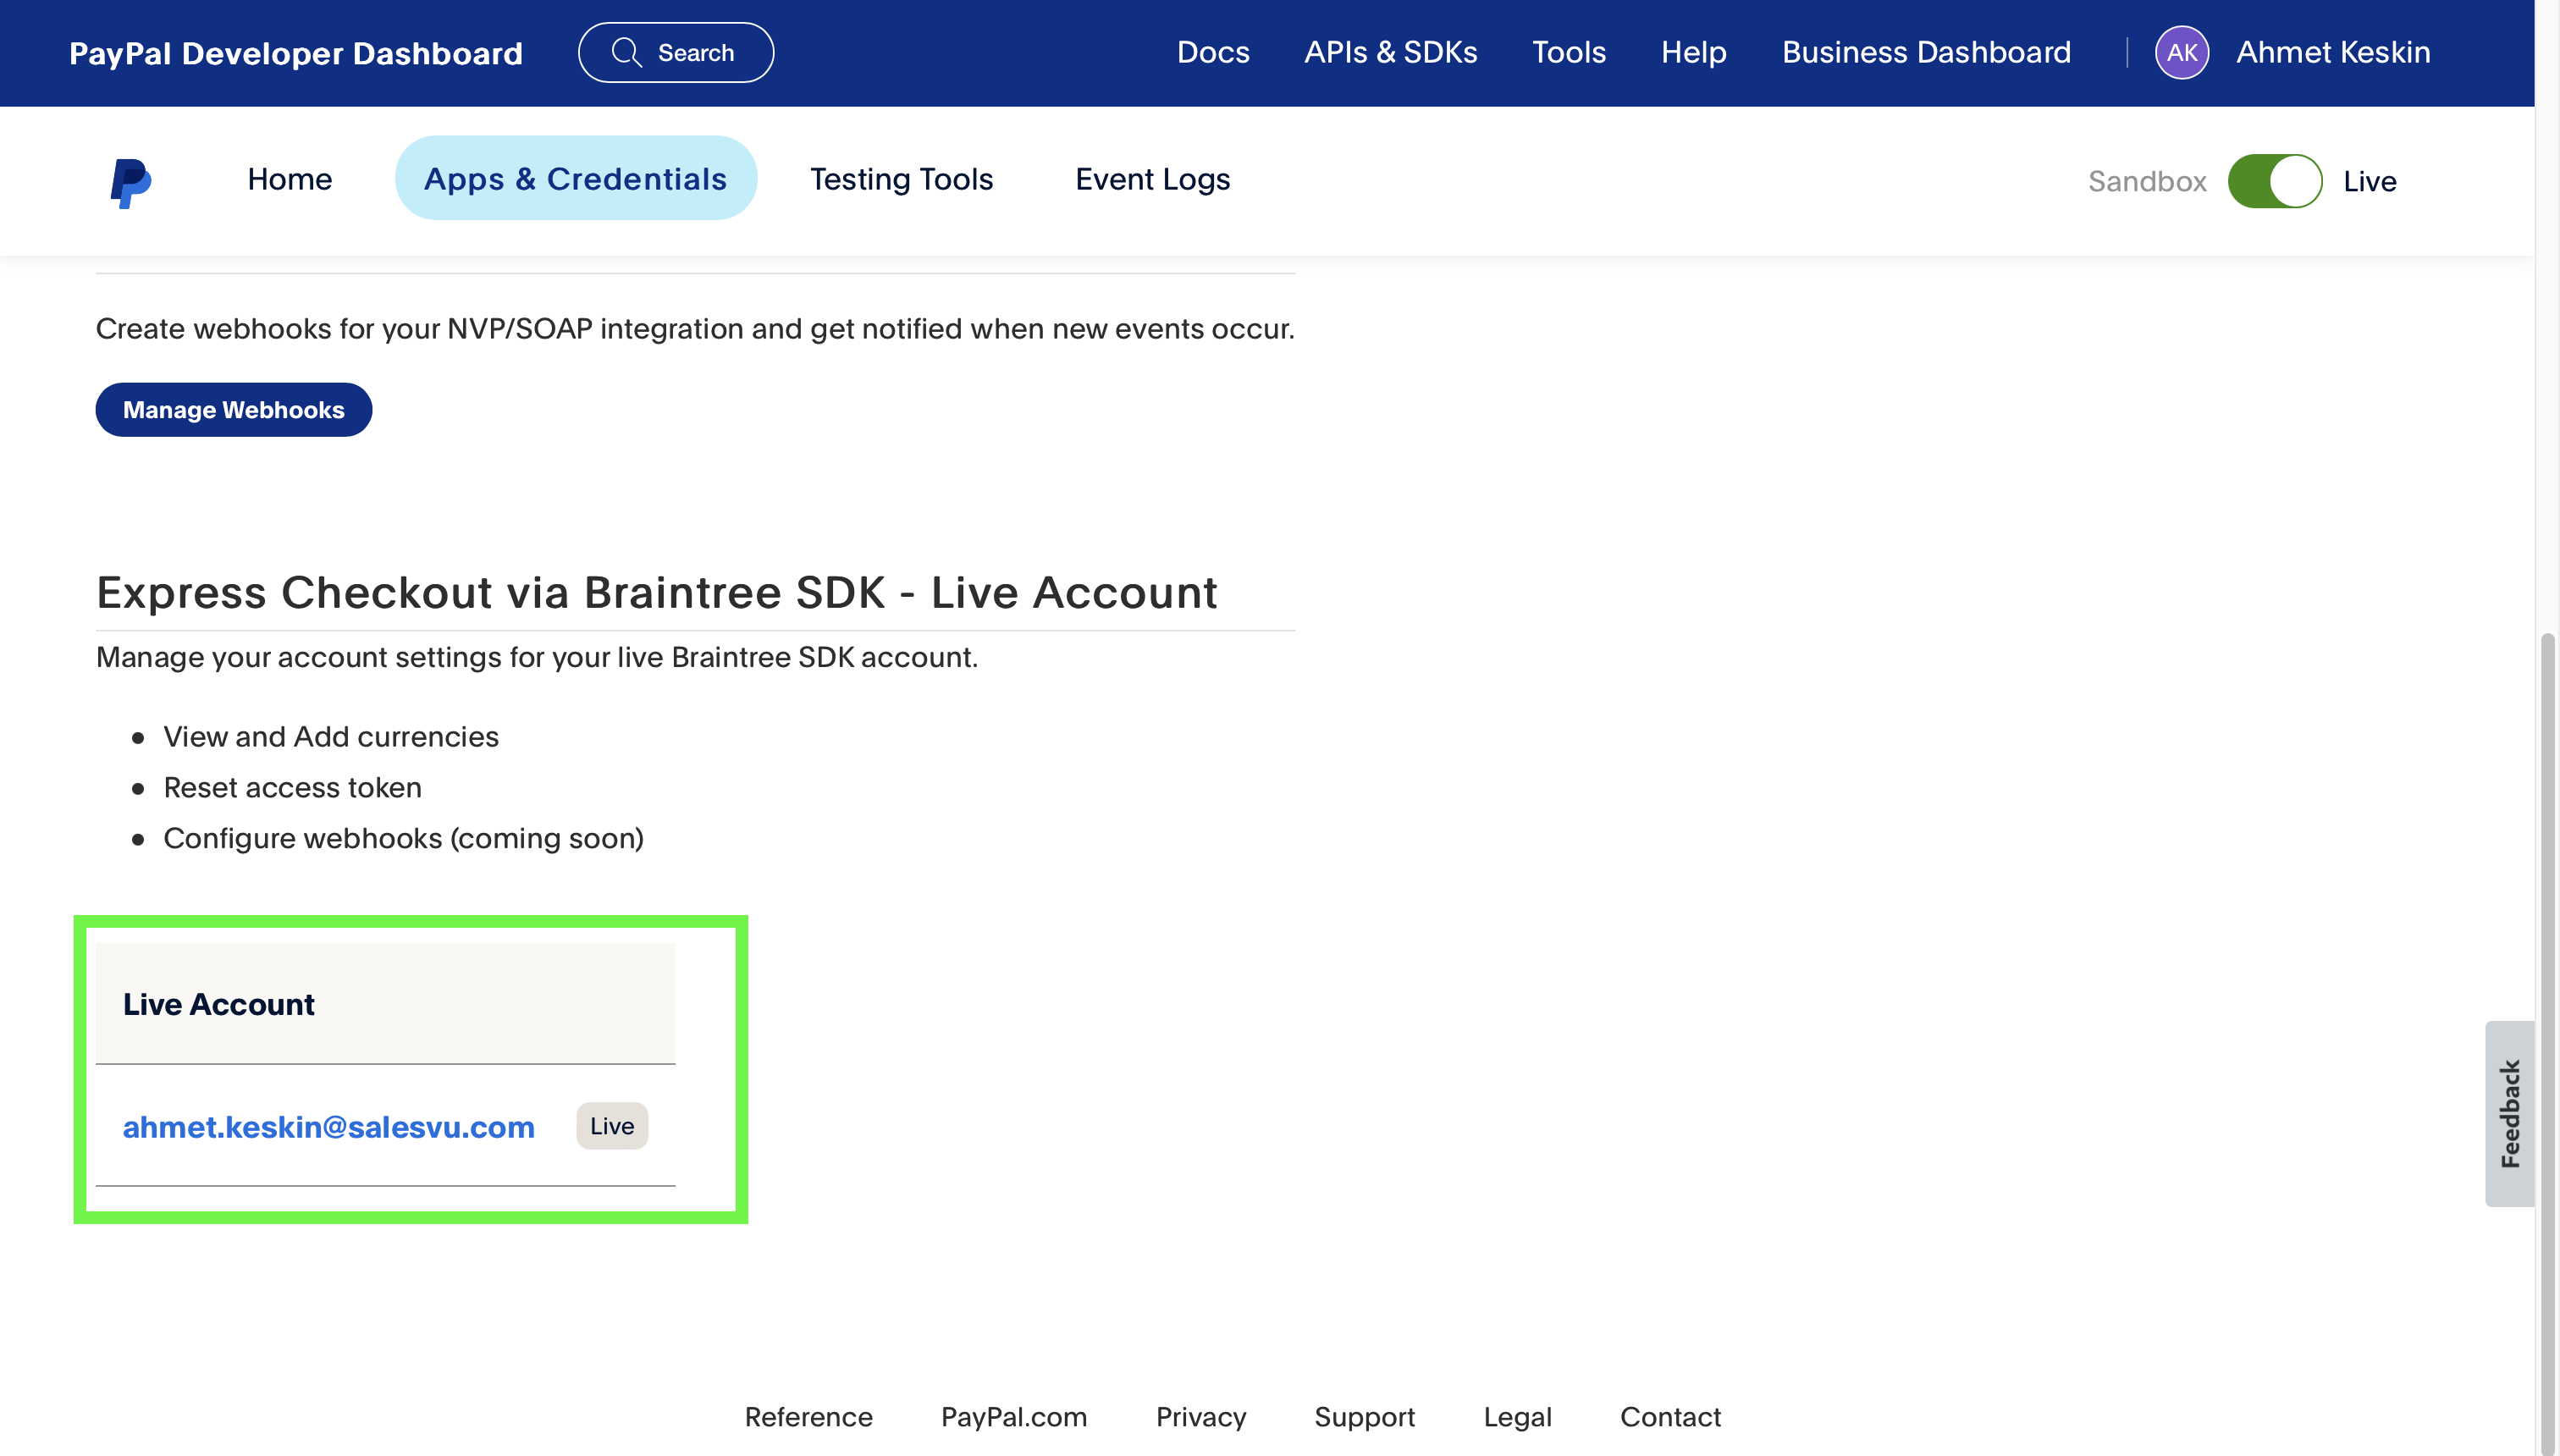Click the Manage Webhooks button
This screenshot has width=2560, height=1456.
click(x=234, y=410)
